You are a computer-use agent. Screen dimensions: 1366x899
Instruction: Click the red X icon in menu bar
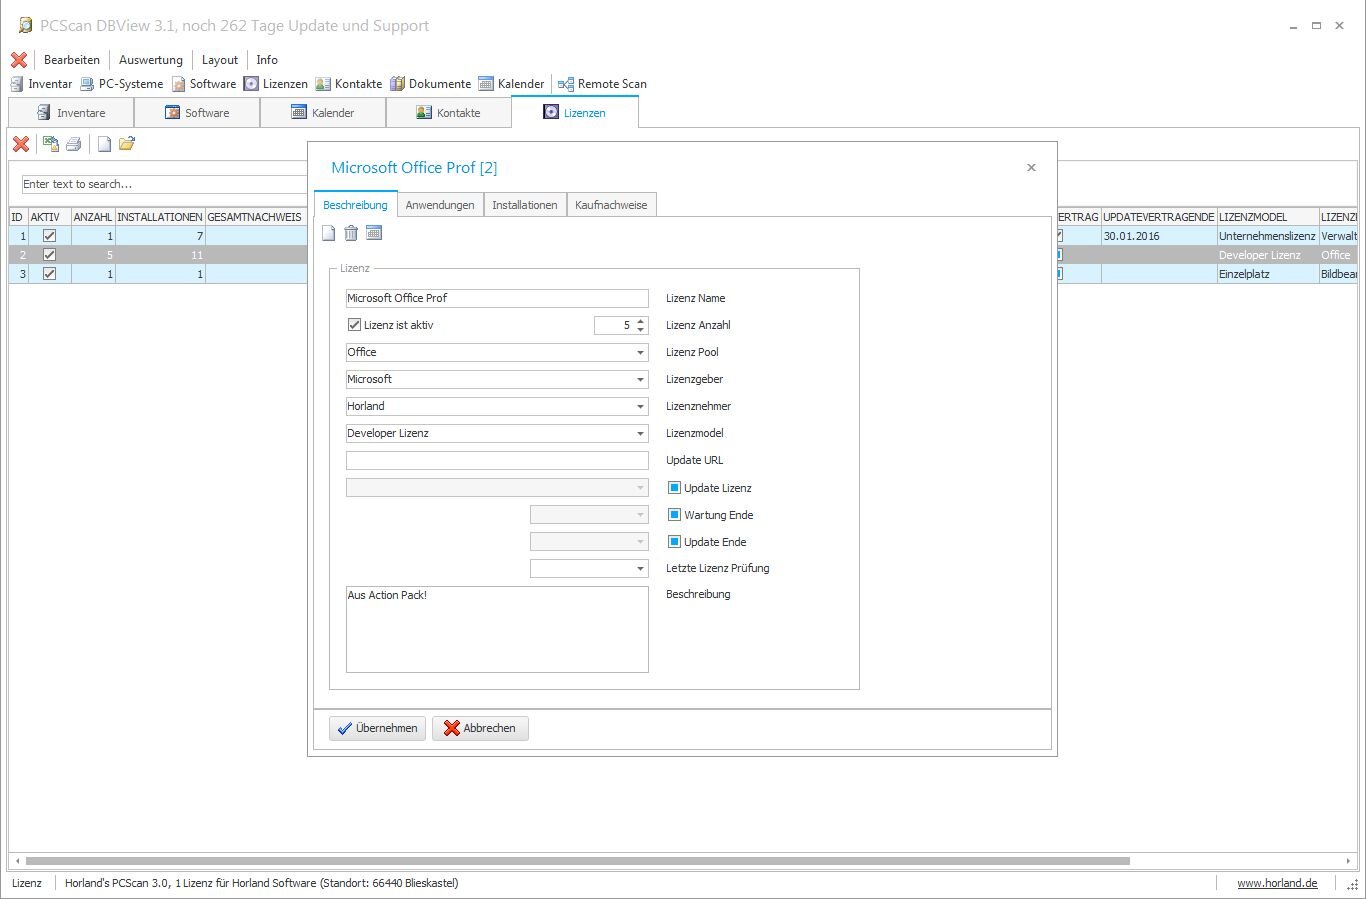[x=19, y=60]
